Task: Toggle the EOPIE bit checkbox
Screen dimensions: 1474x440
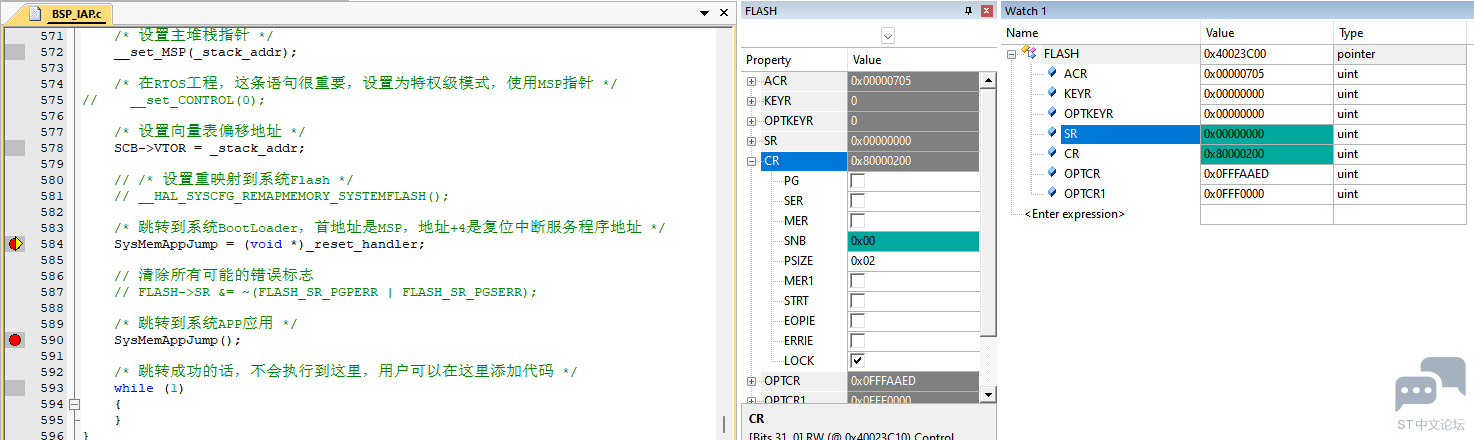Action: (x=857, y=321)
